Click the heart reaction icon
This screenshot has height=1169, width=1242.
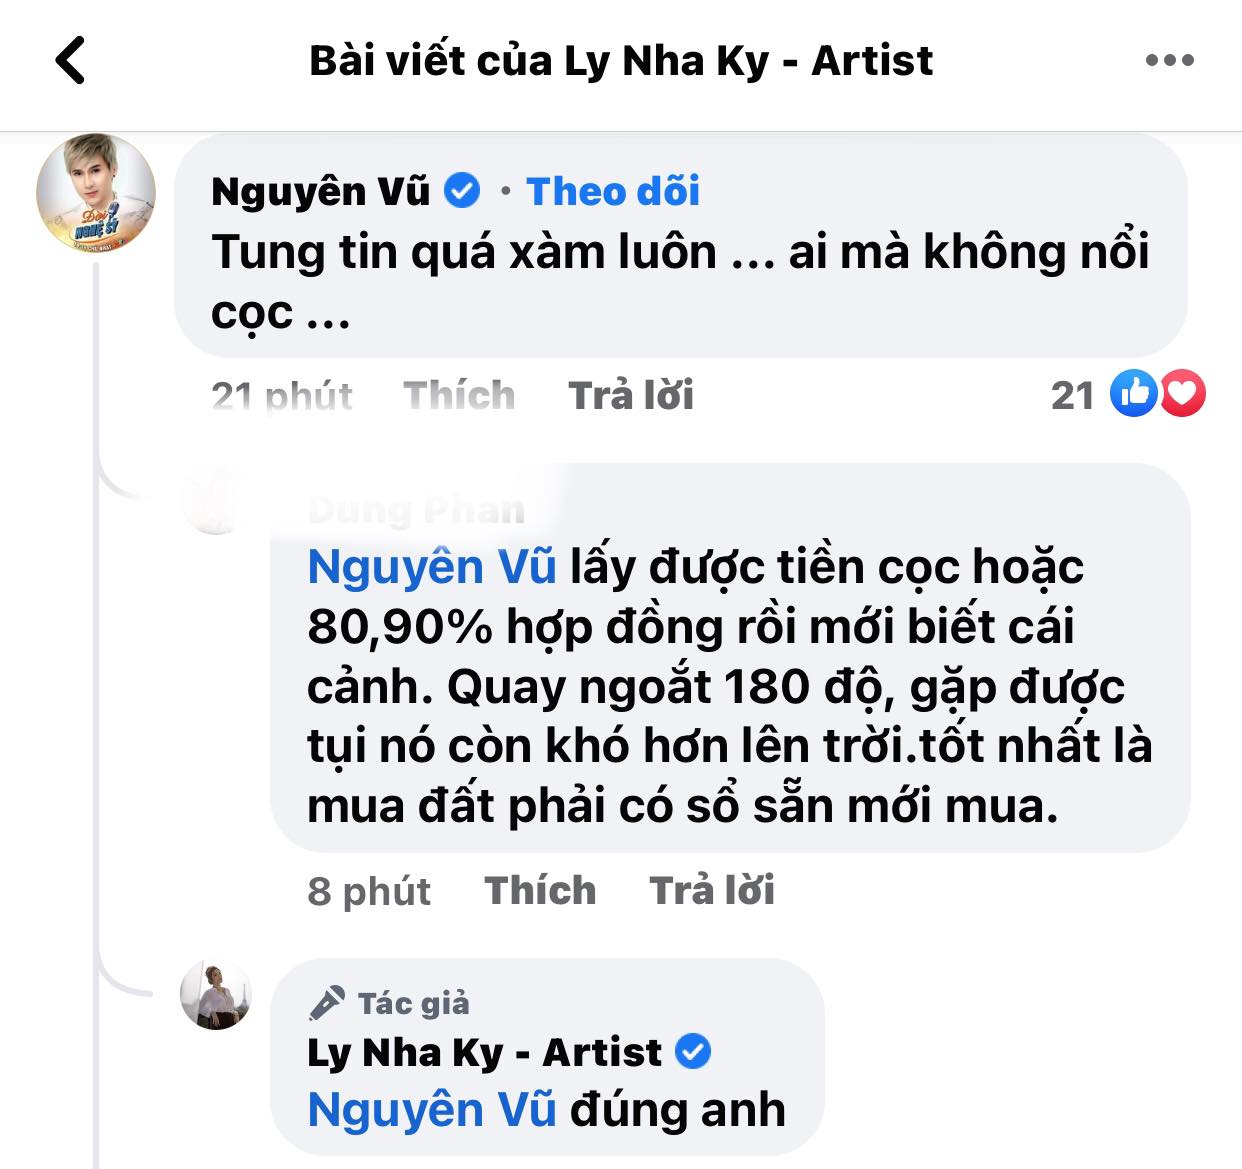coord(1184,396)
